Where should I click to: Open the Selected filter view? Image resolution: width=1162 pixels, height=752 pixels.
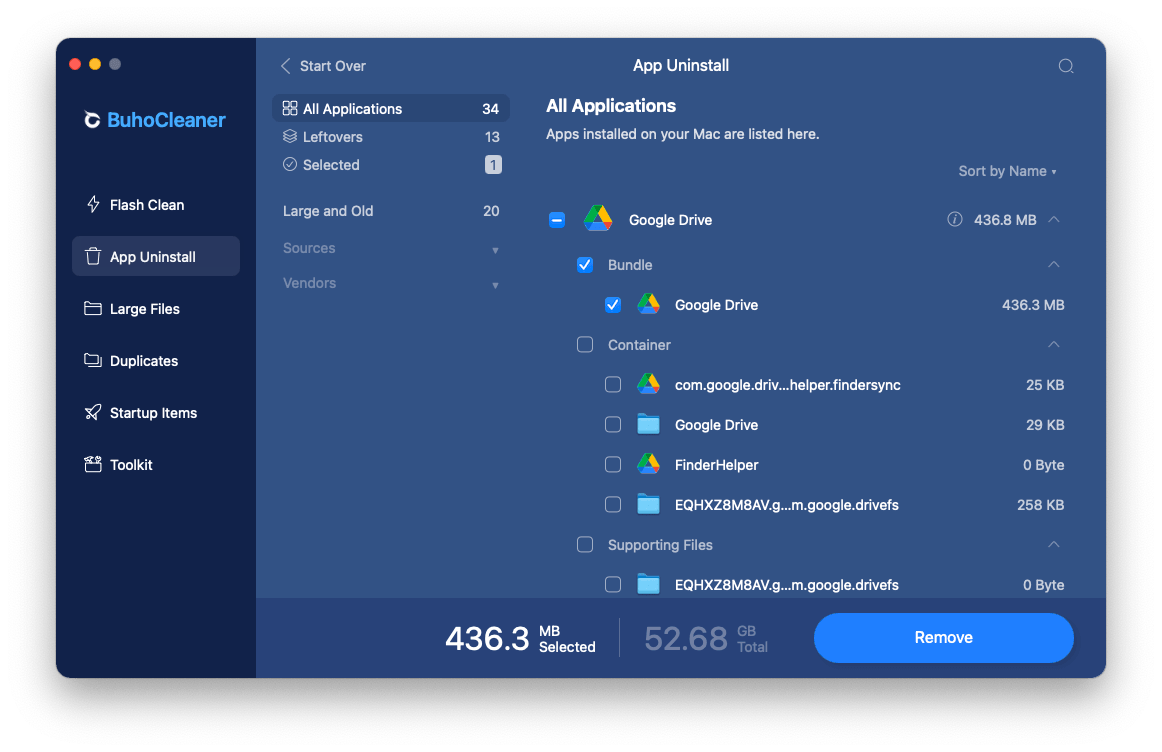(331, 164)
